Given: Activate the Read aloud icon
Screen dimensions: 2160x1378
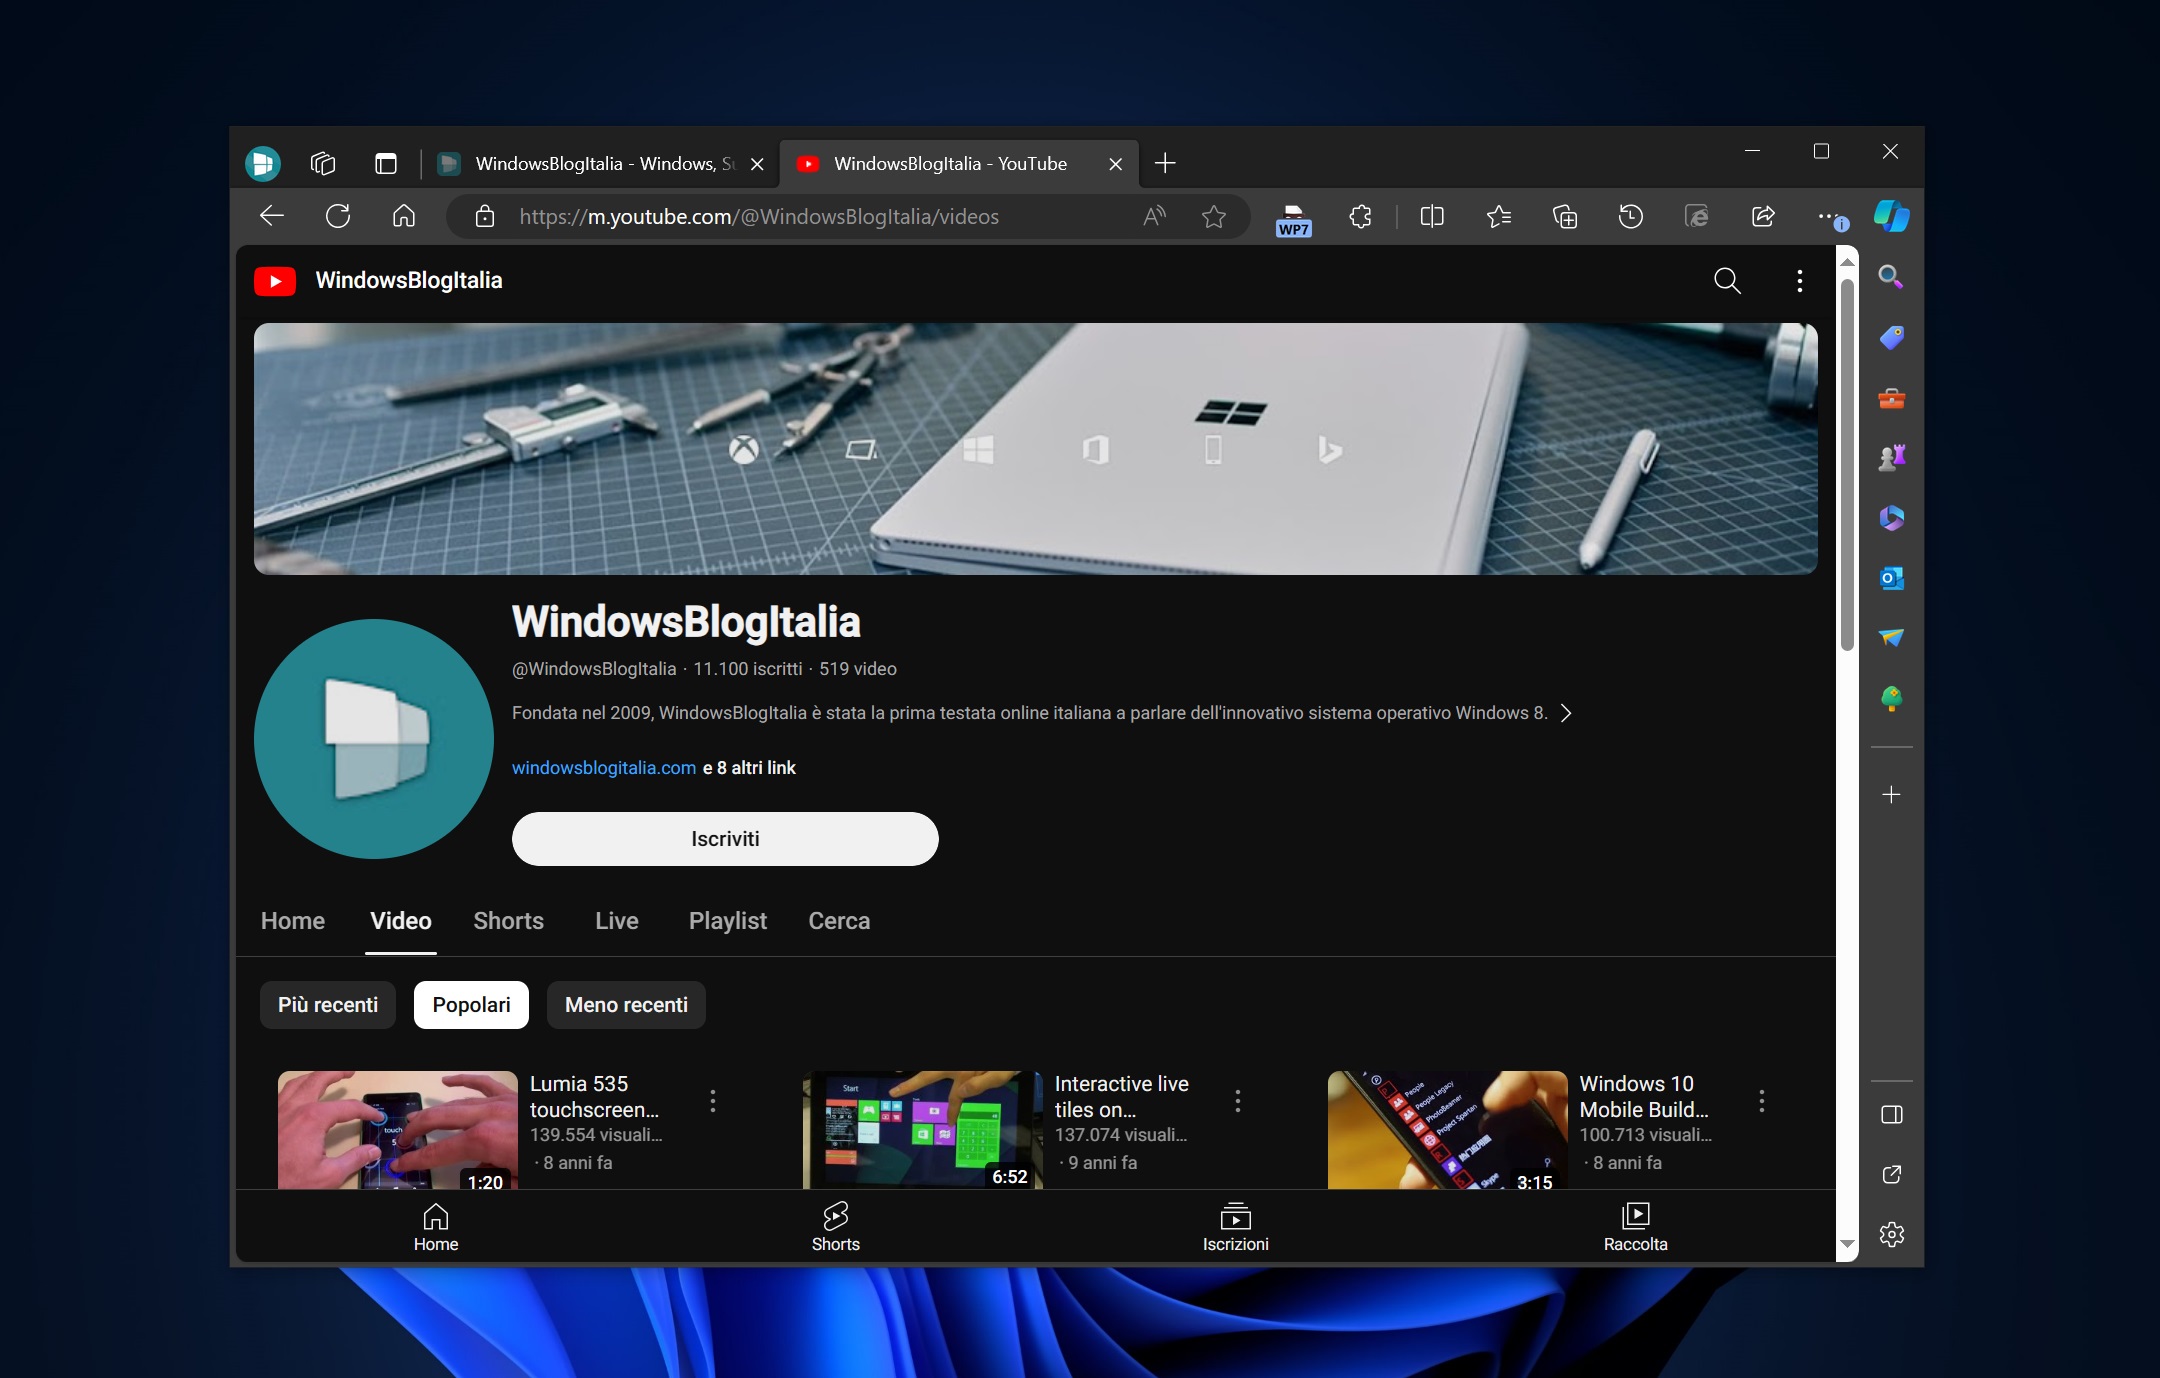Looking at the screenshot, I should point(1155,216).
